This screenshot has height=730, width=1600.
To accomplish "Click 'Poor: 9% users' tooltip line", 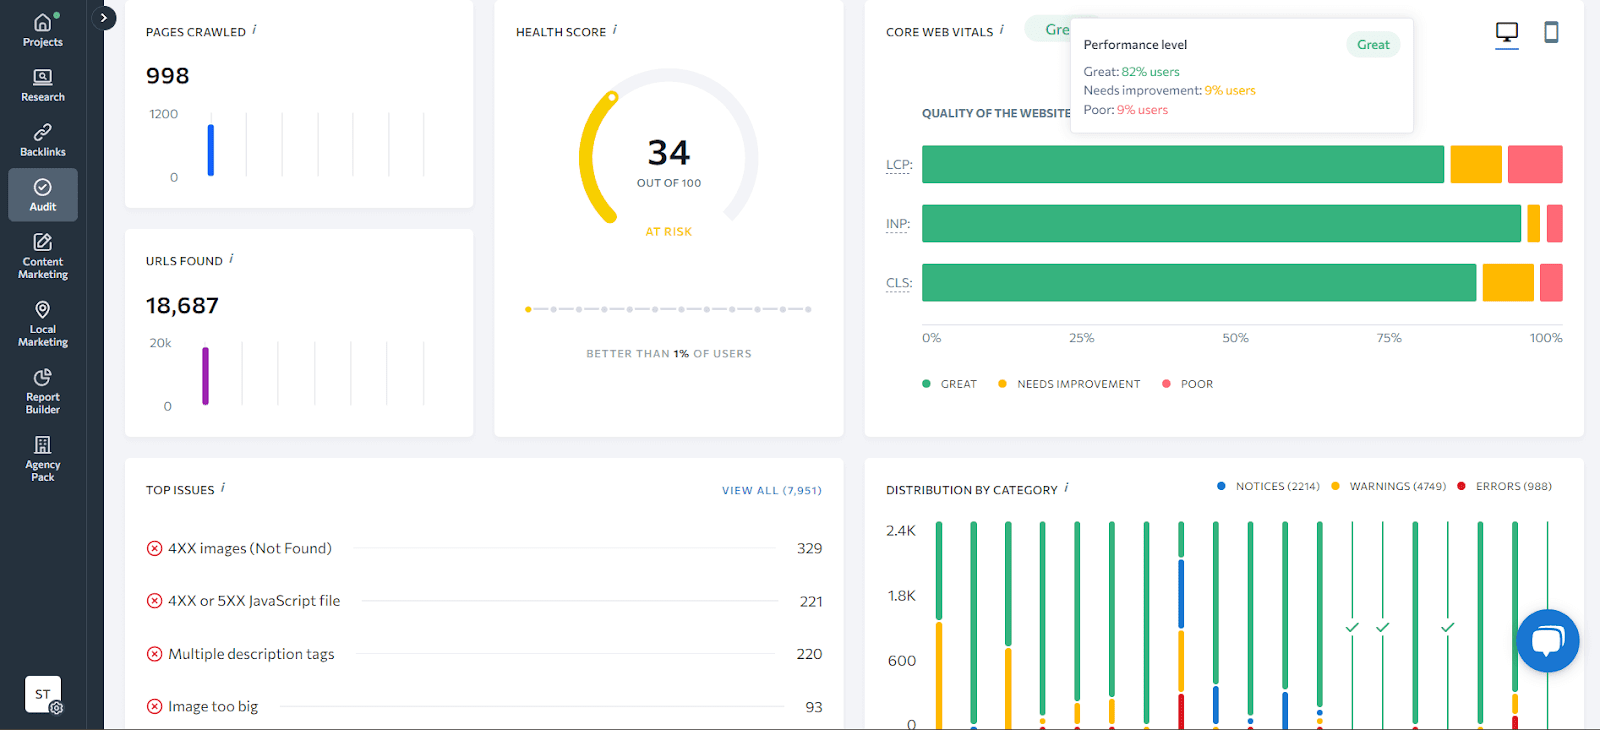I will pyautogui.click(x=1126, y=110).
